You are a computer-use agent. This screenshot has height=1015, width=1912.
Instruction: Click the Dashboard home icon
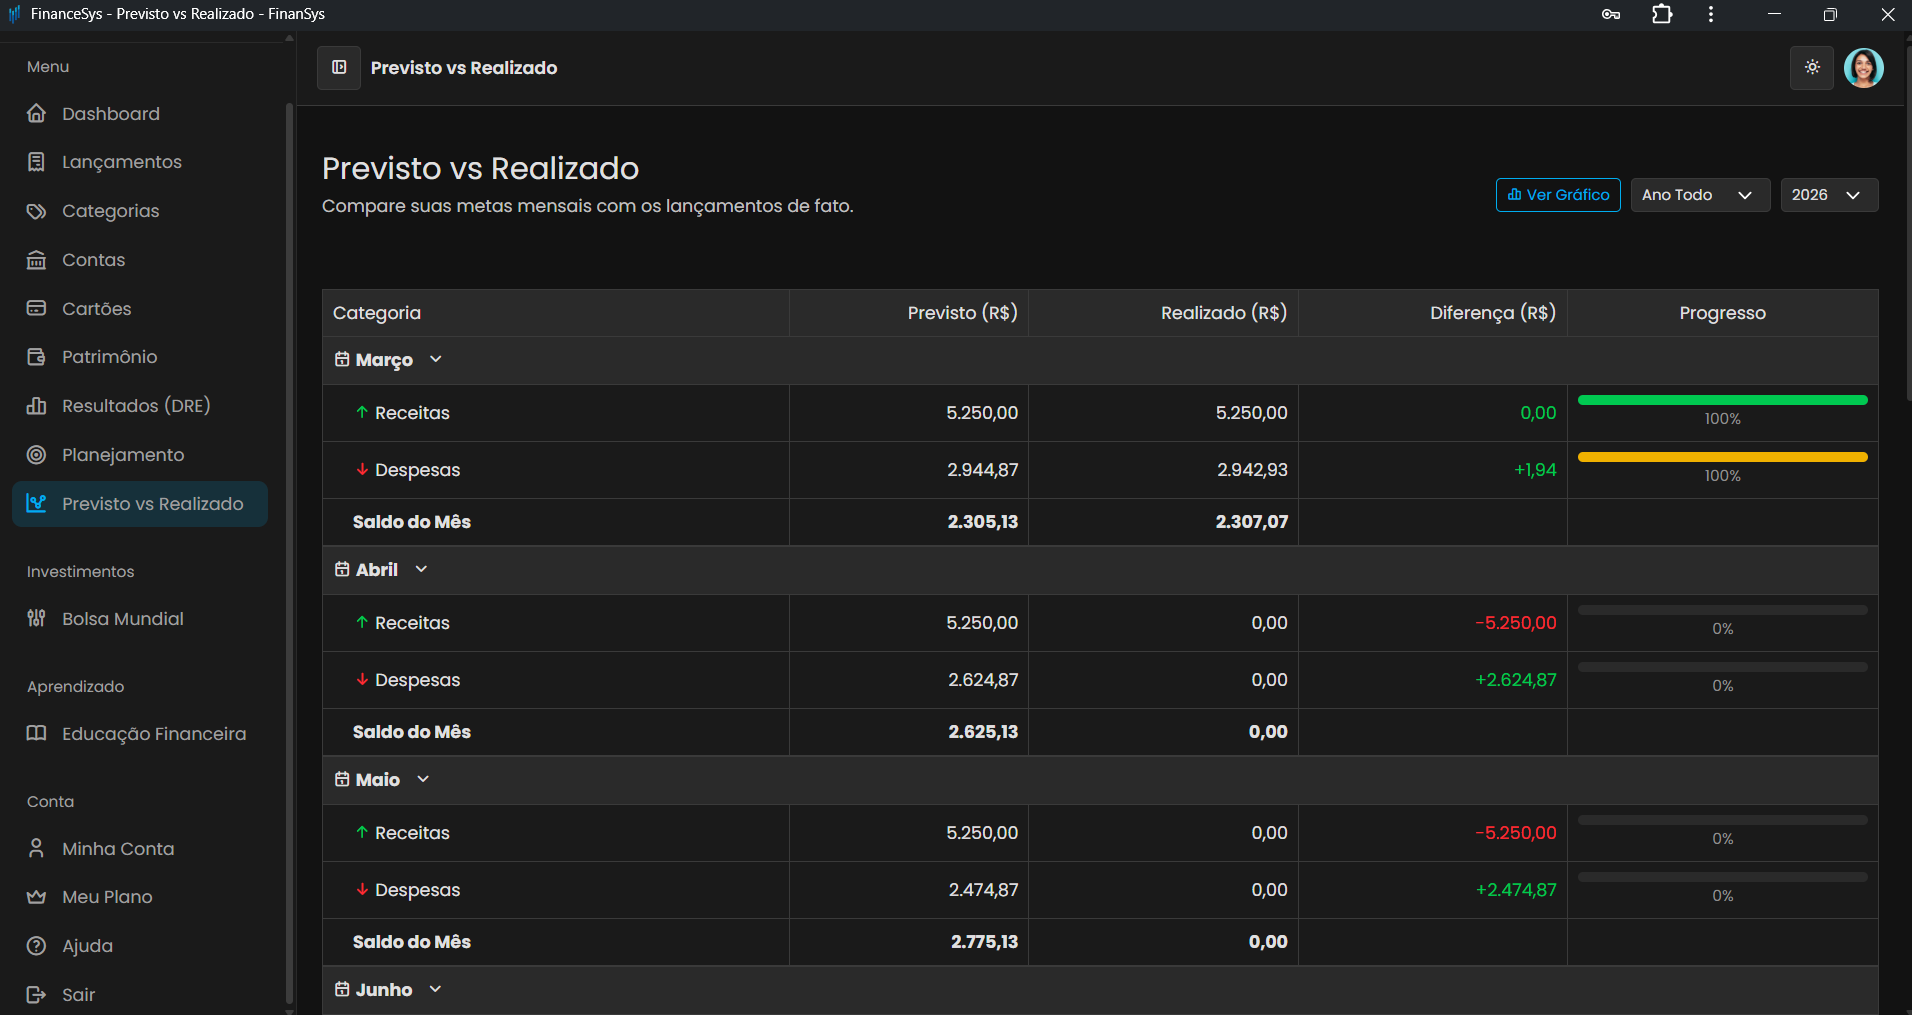(37, 113)
